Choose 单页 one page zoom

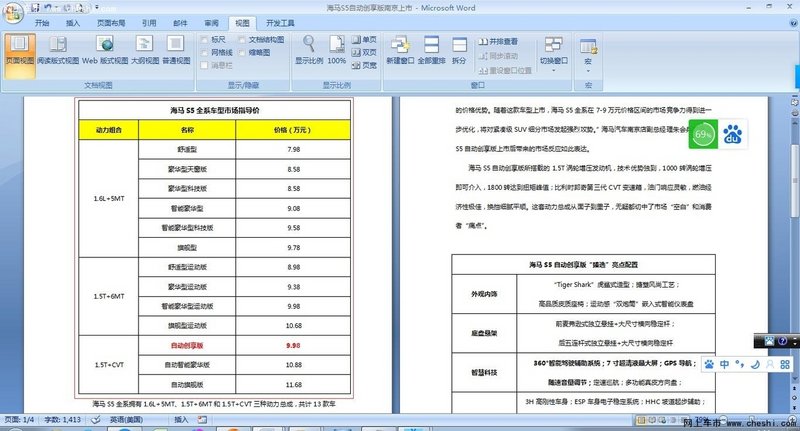[364, 39]
